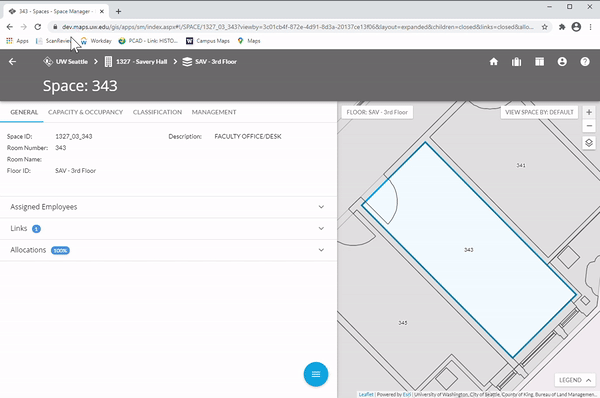Open the Maps bookmark

click(x=249, y=41)
